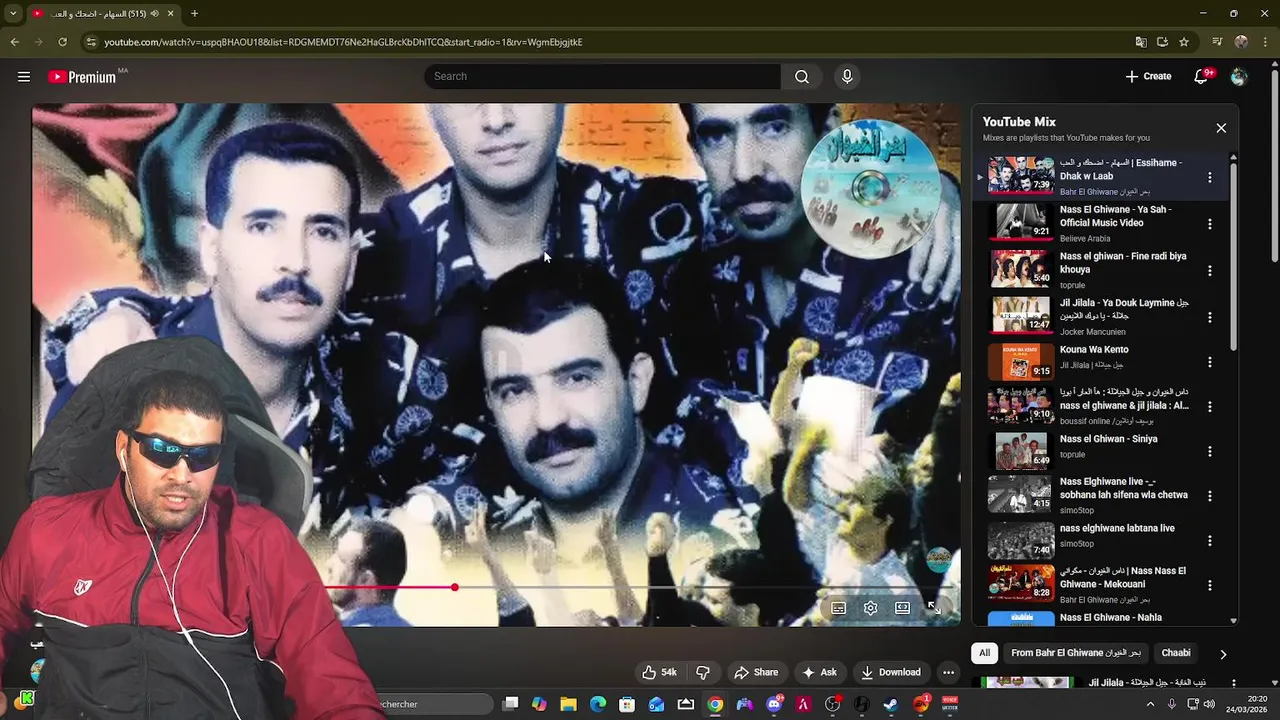
Task: Bookmark this tab with the star
Action: click(x=1184, y=42)
